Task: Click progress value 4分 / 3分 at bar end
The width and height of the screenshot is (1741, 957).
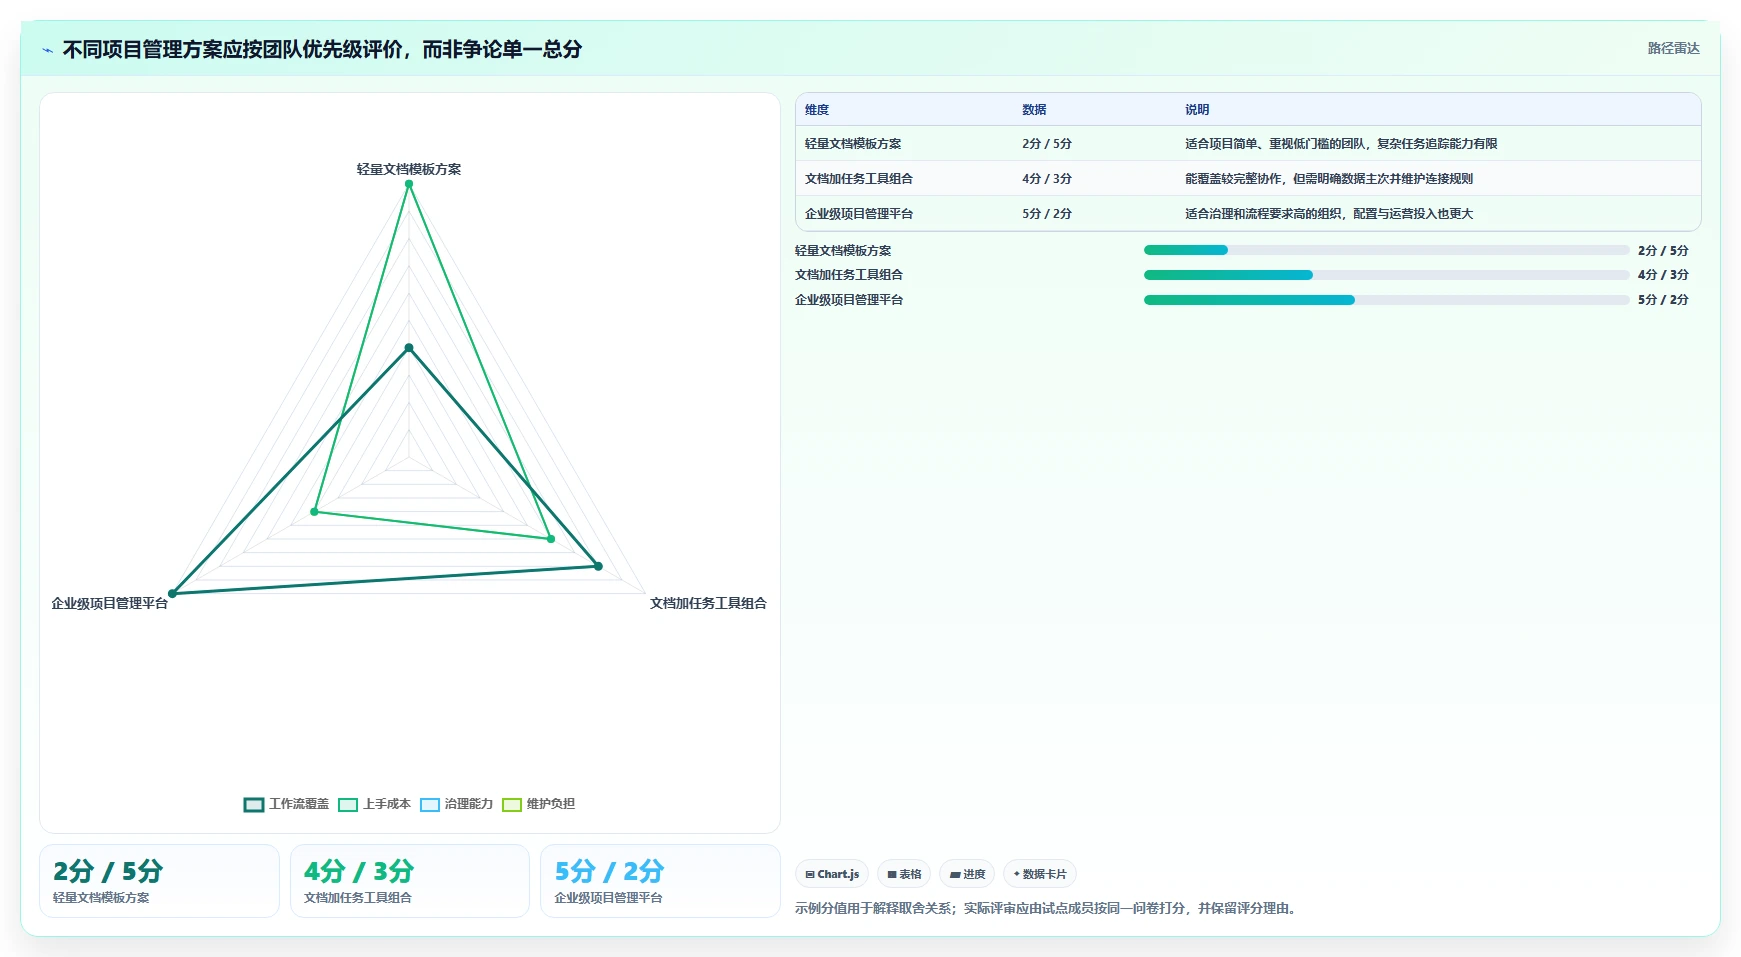Action: tap(1663, 275)
